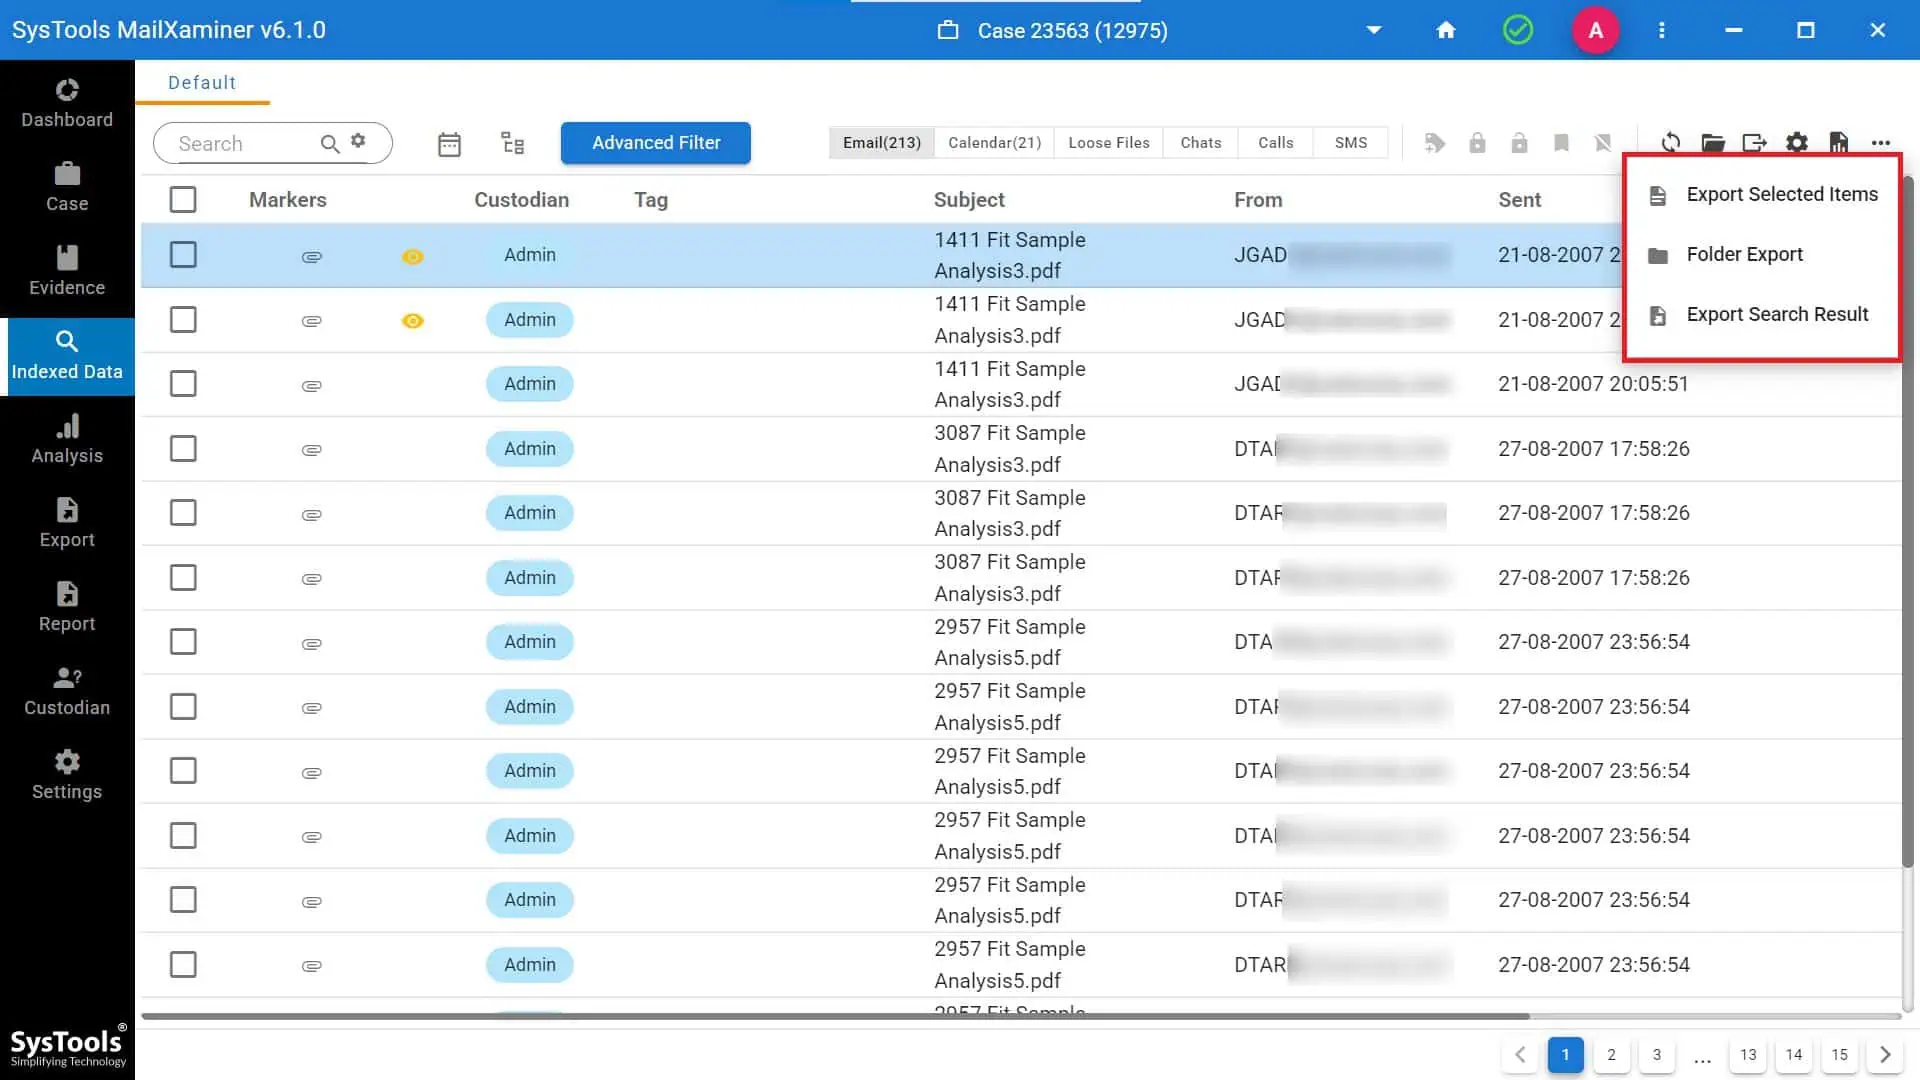Go to page 15

point(1840,1055)
